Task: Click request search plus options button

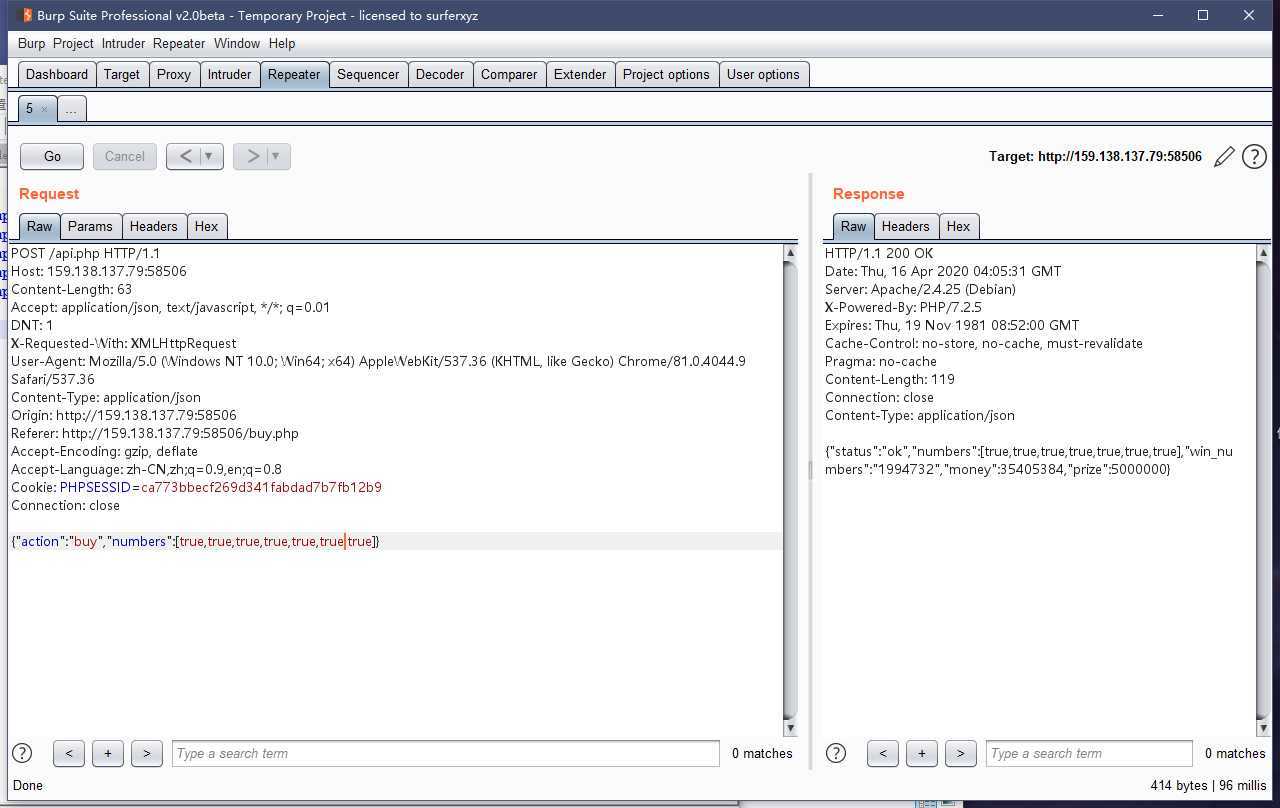Action: coord(108,753)
